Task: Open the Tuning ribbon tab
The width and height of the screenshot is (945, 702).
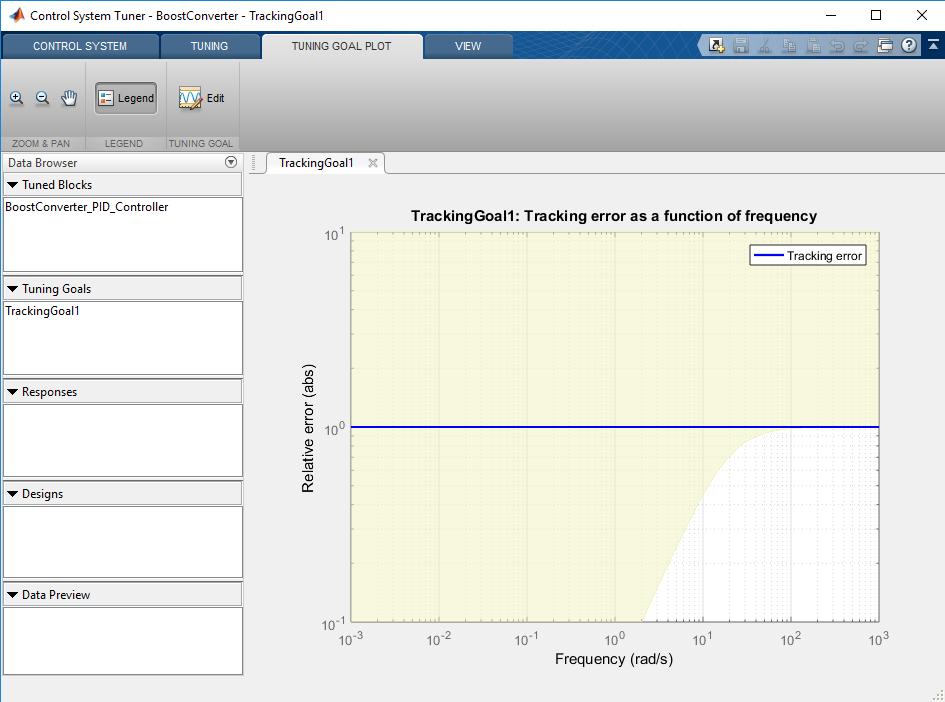Action: (209, 46)
